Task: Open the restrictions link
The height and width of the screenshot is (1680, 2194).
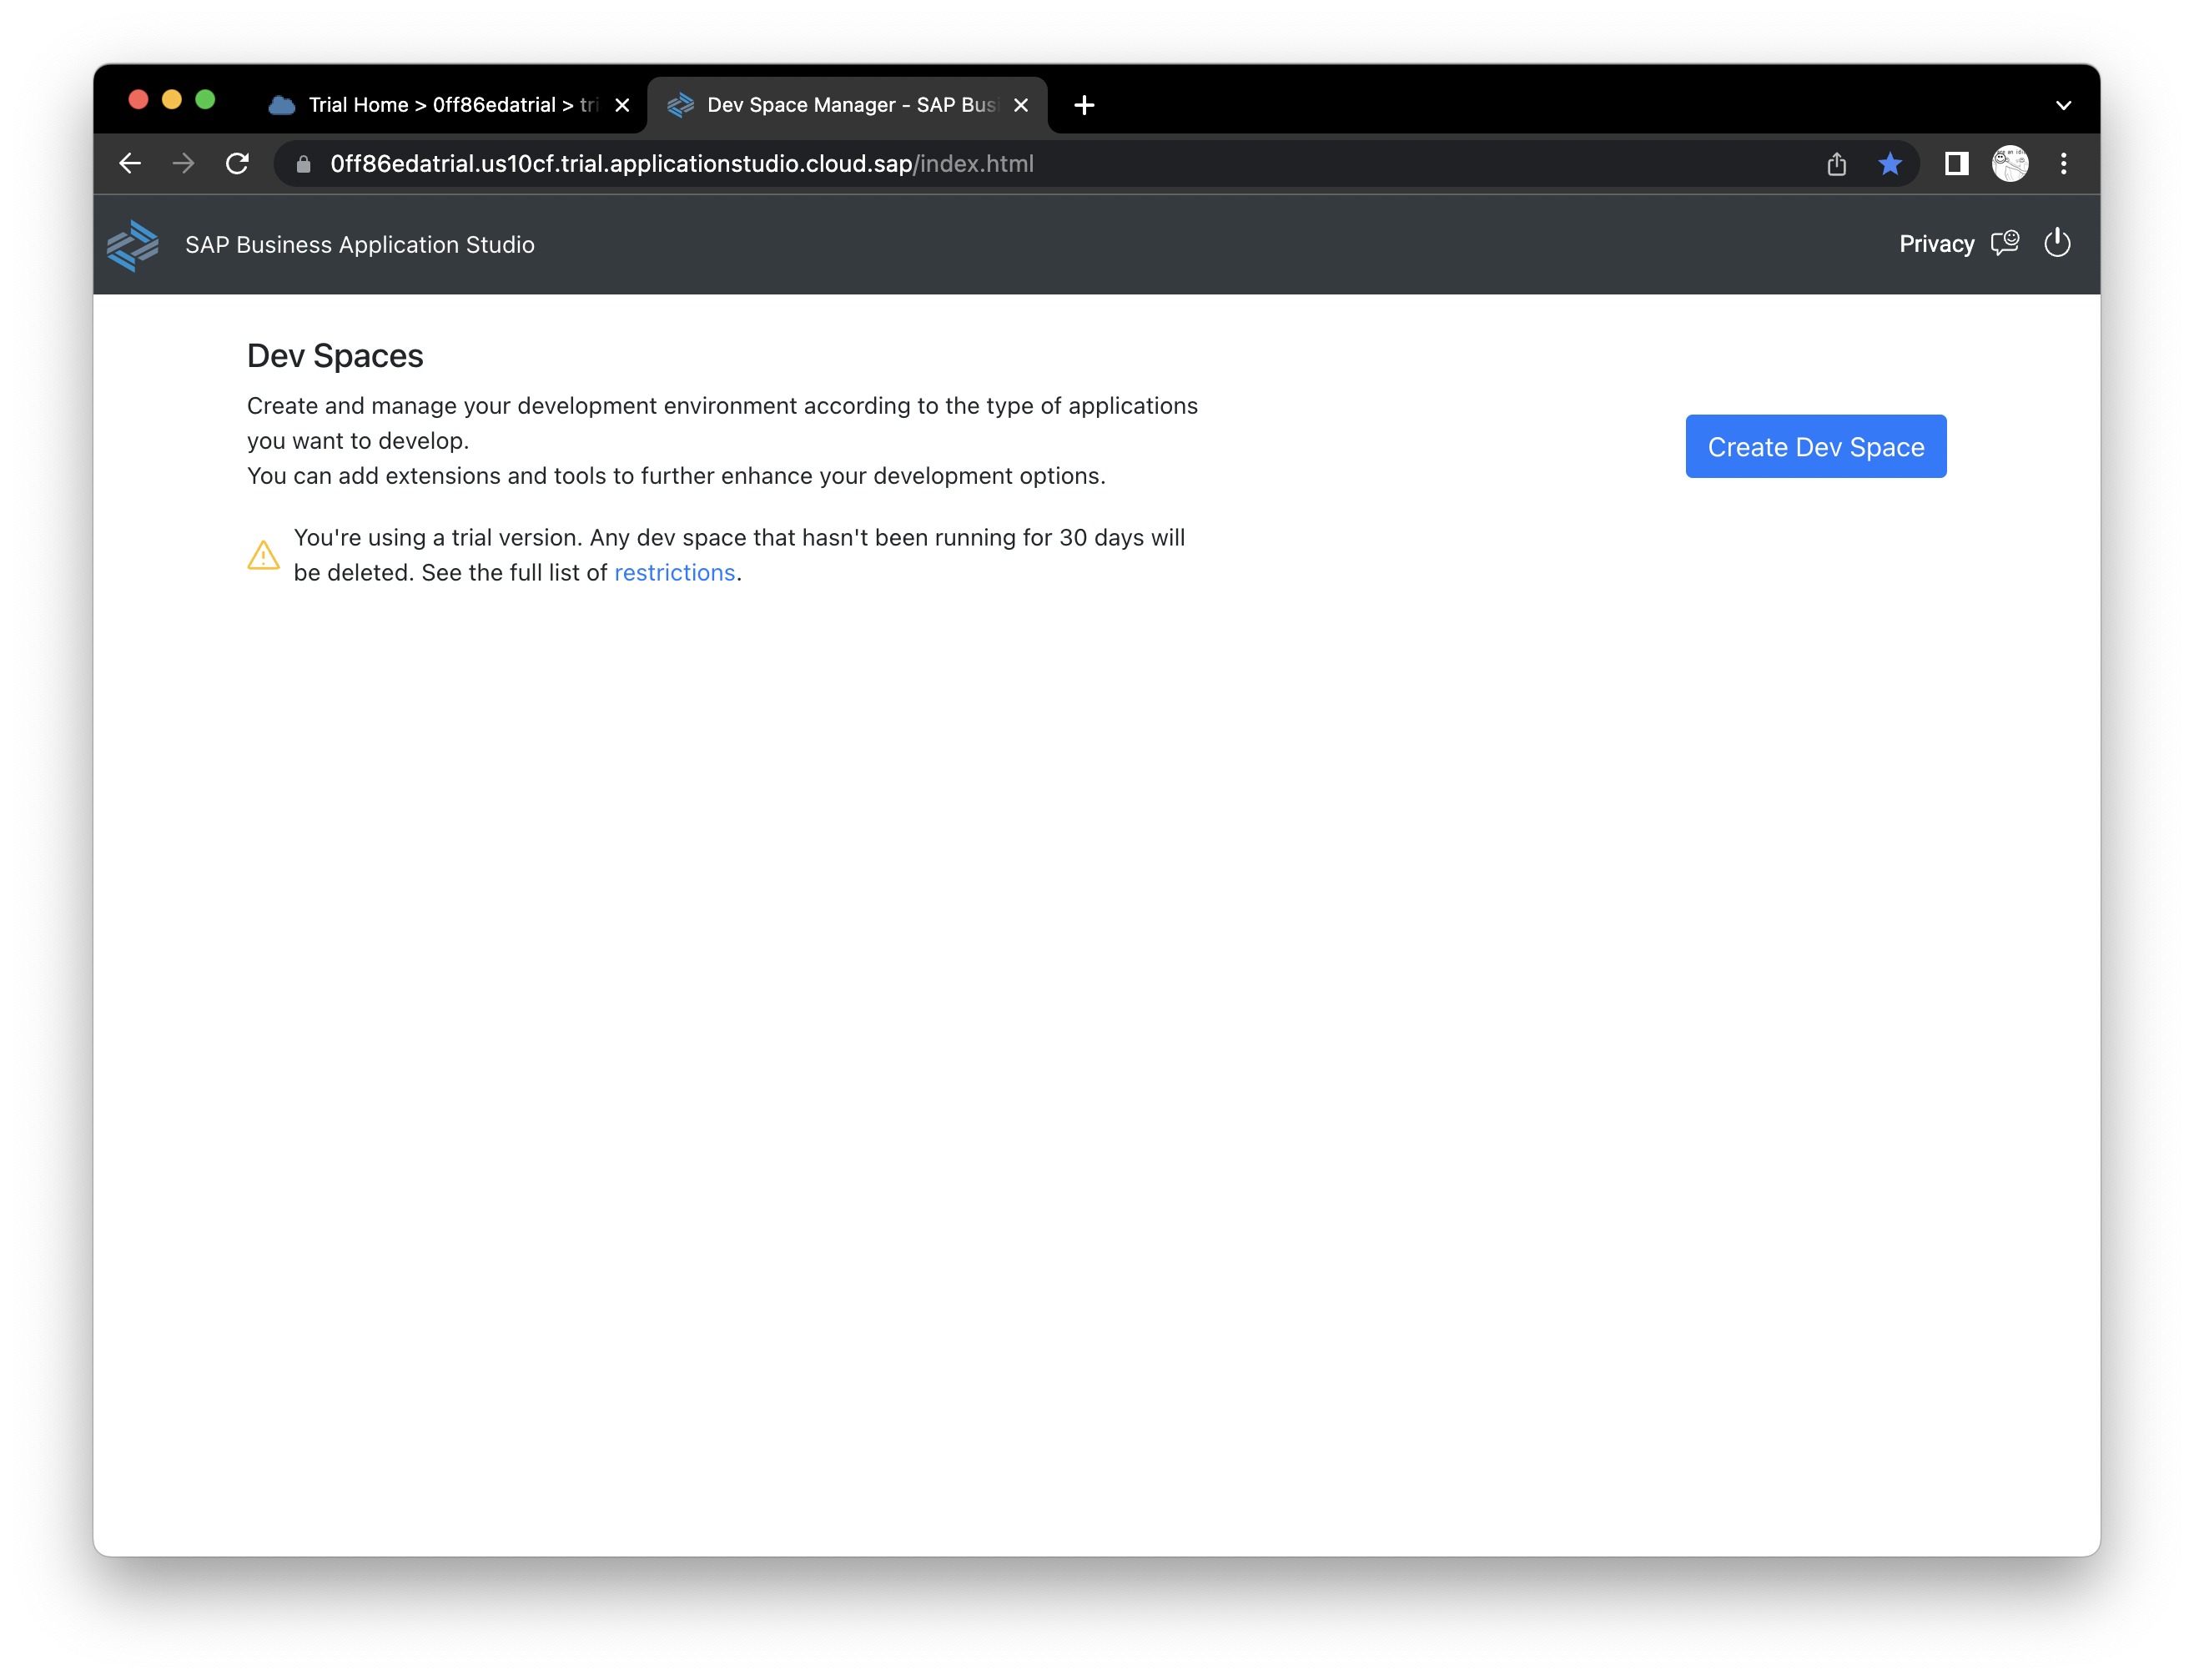Action: (674, 572)
